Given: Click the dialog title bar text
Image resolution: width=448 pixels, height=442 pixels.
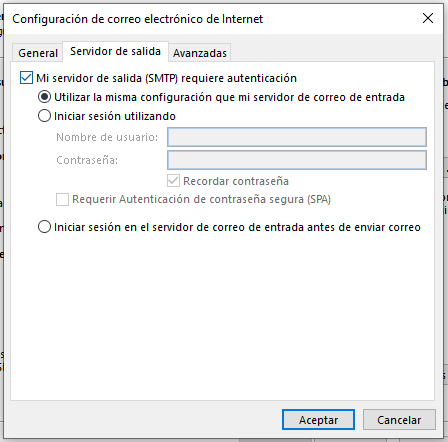Looking at the screenshot, I should click(137, 19).
